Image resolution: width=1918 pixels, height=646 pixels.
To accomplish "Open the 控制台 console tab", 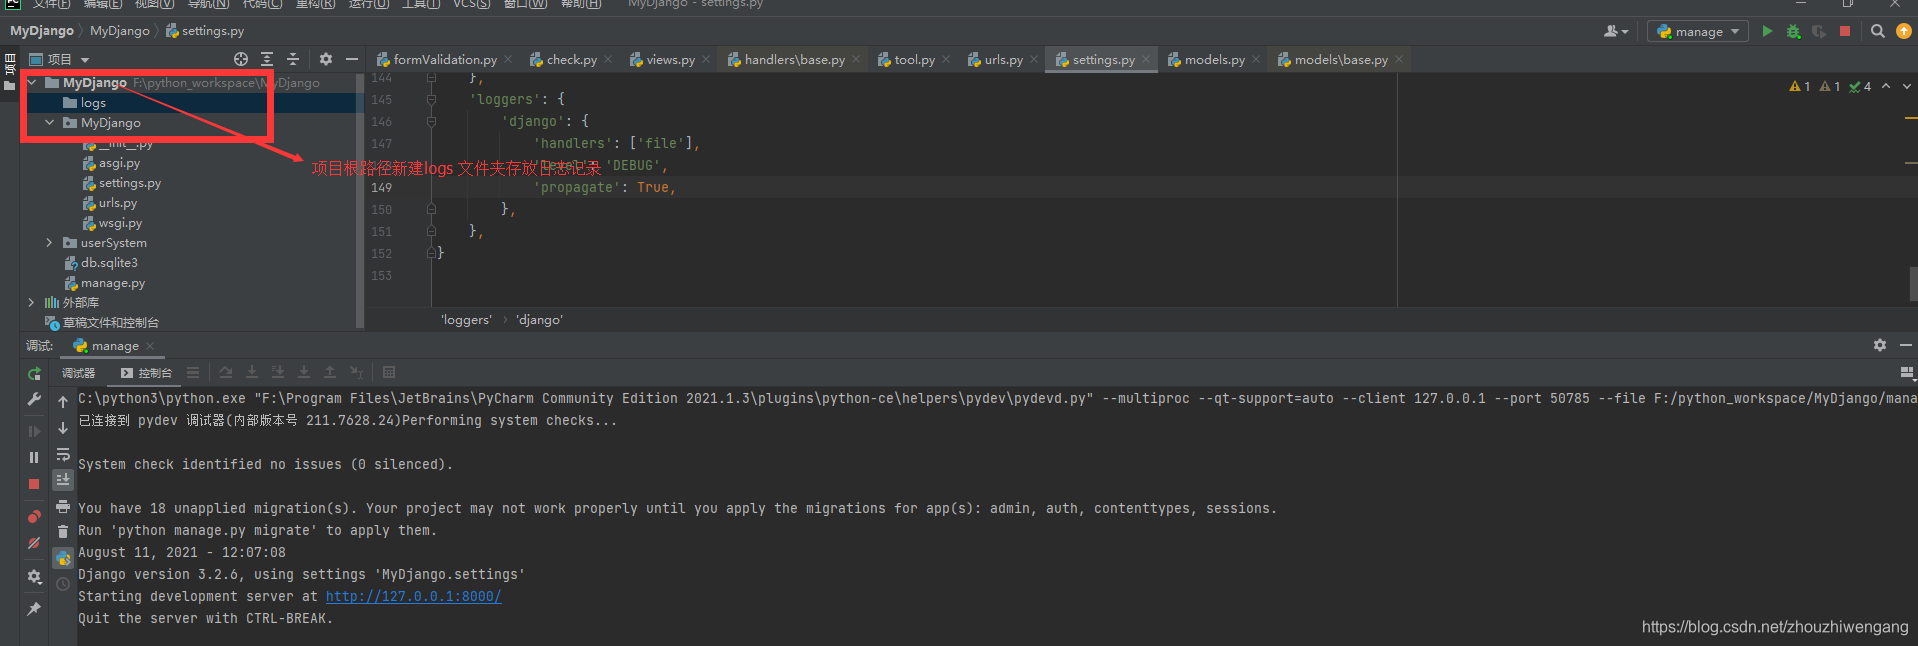I will (147, 373).
